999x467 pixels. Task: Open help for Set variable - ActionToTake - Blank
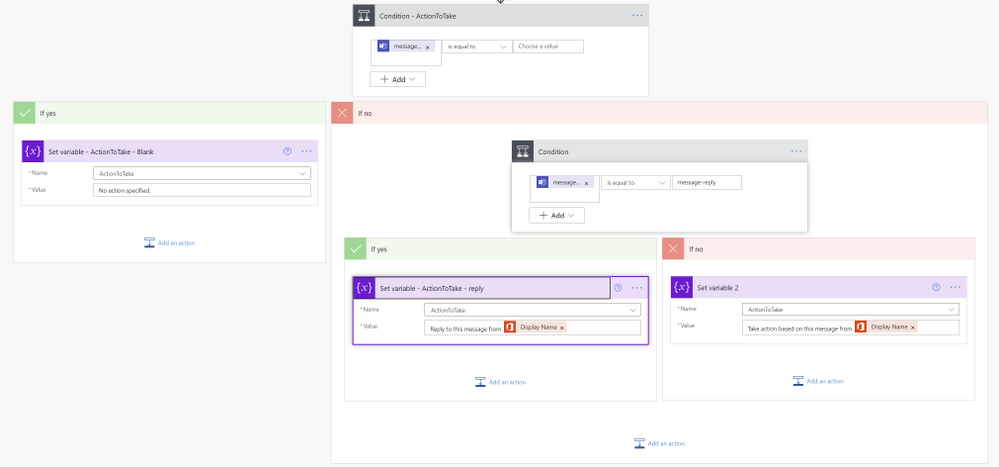pos(287,152)
